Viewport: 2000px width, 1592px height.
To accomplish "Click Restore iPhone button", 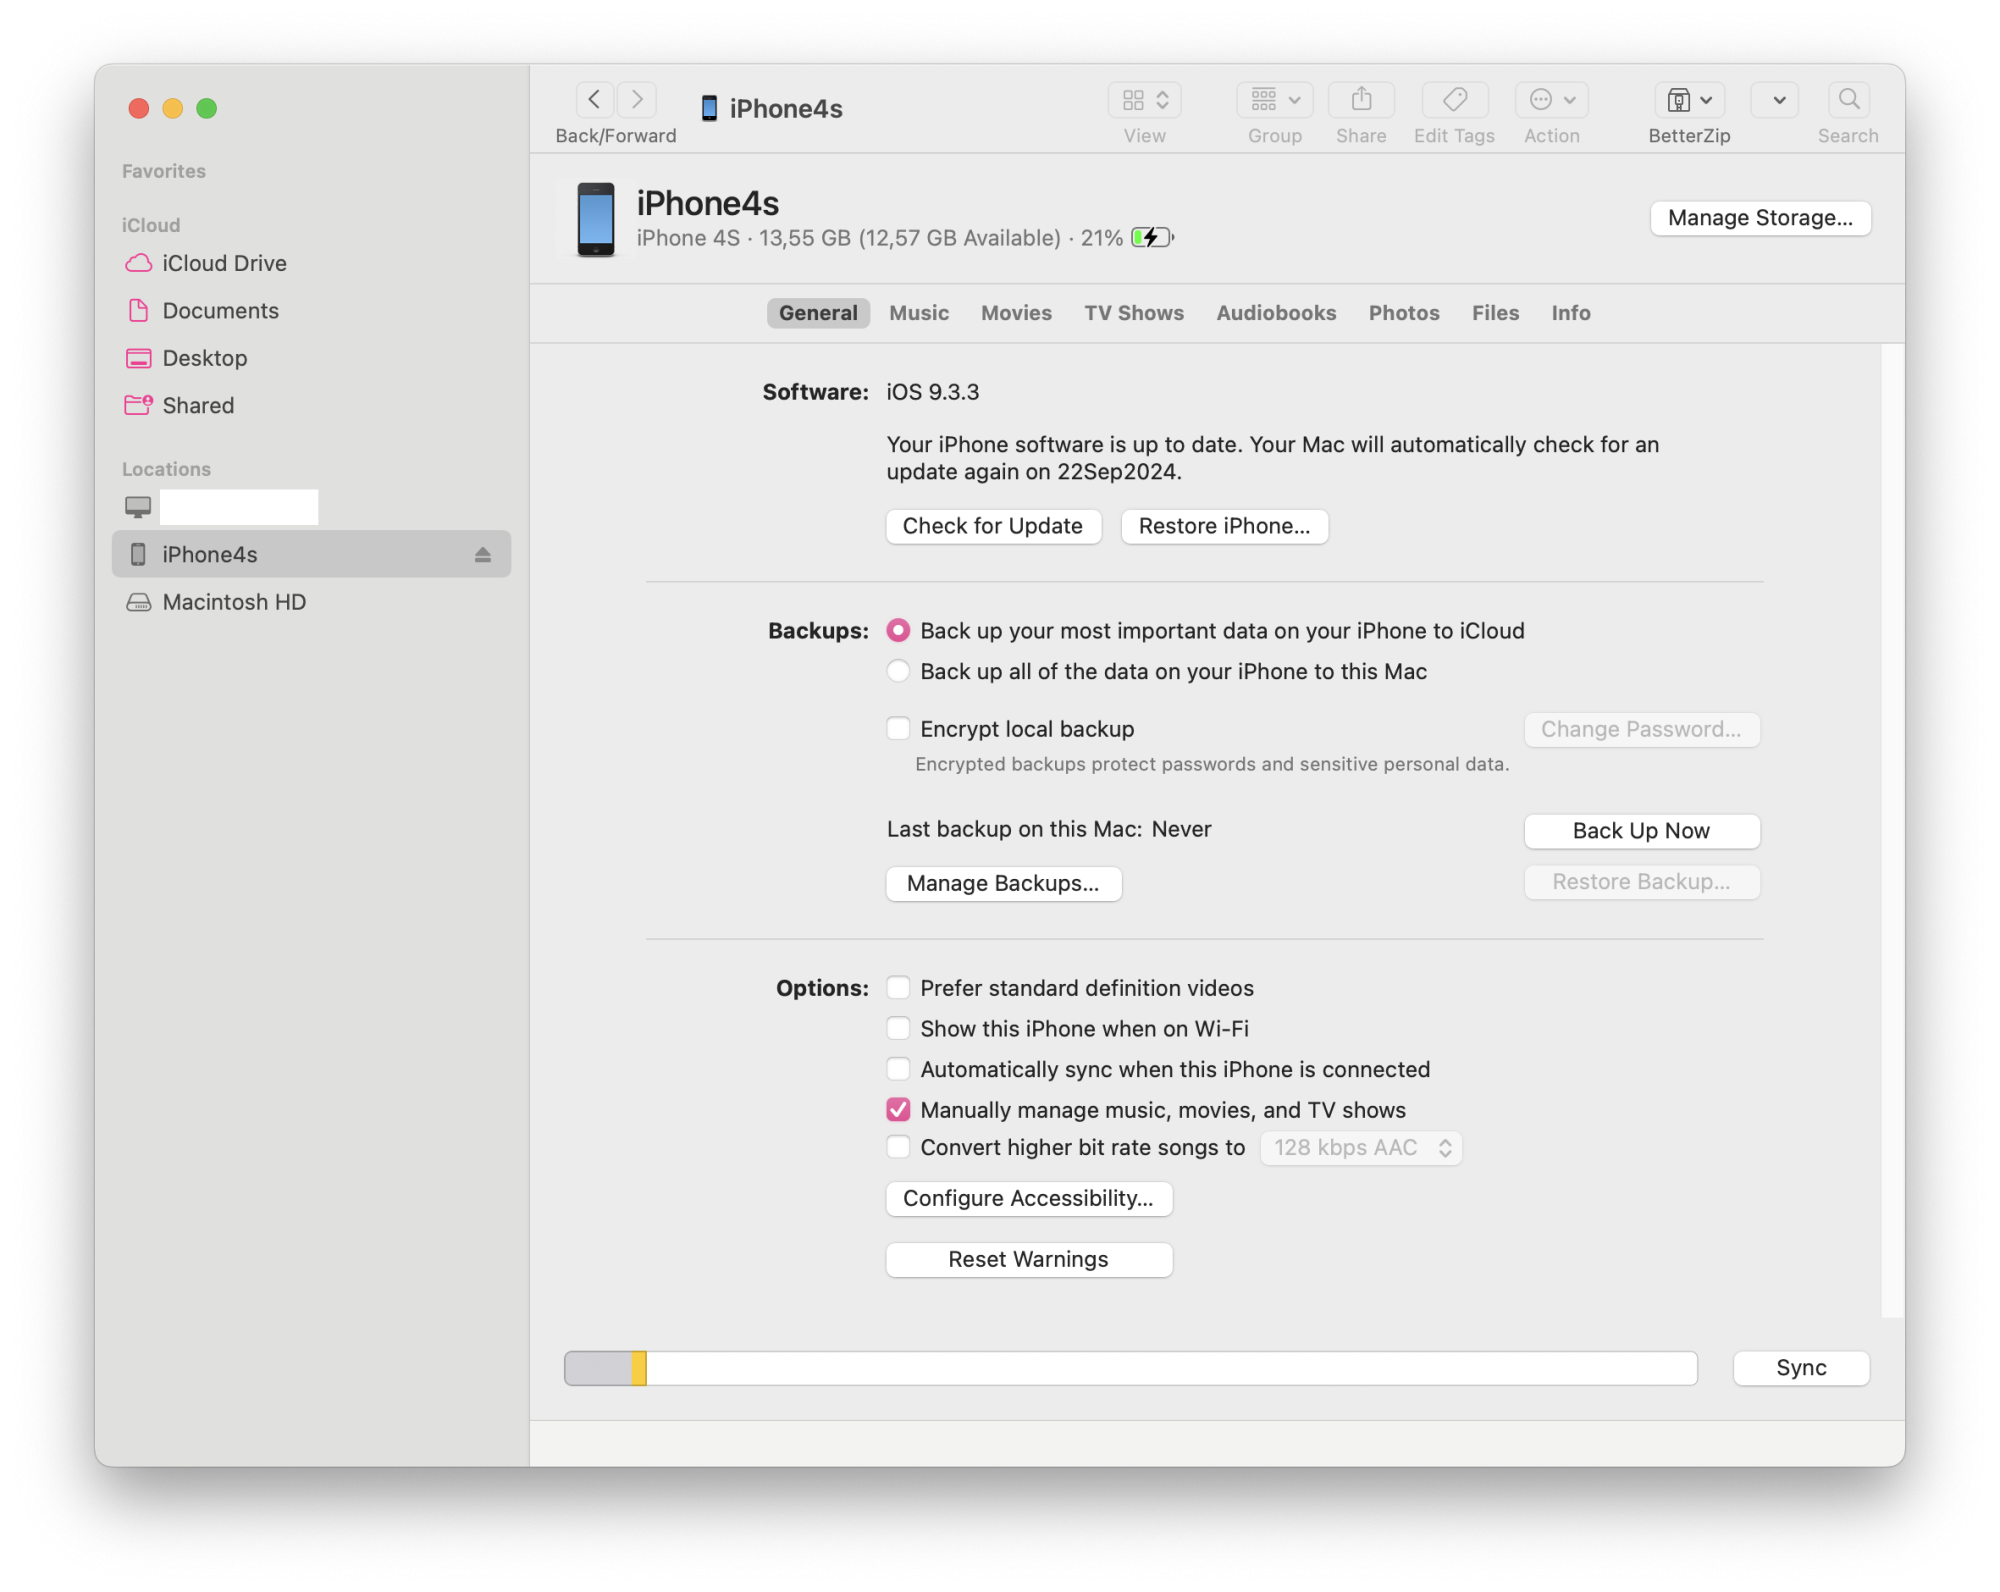I will (1224, 526).
